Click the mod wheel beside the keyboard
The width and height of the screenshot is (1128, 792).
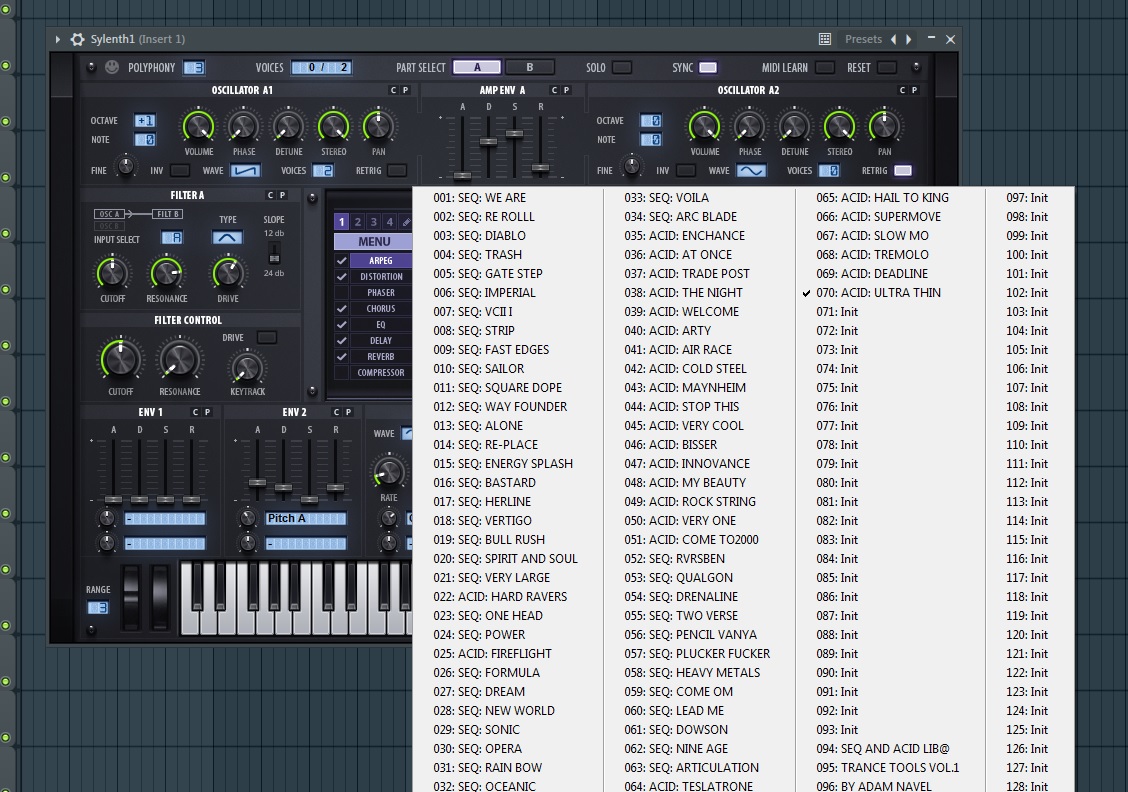point(160,597)
